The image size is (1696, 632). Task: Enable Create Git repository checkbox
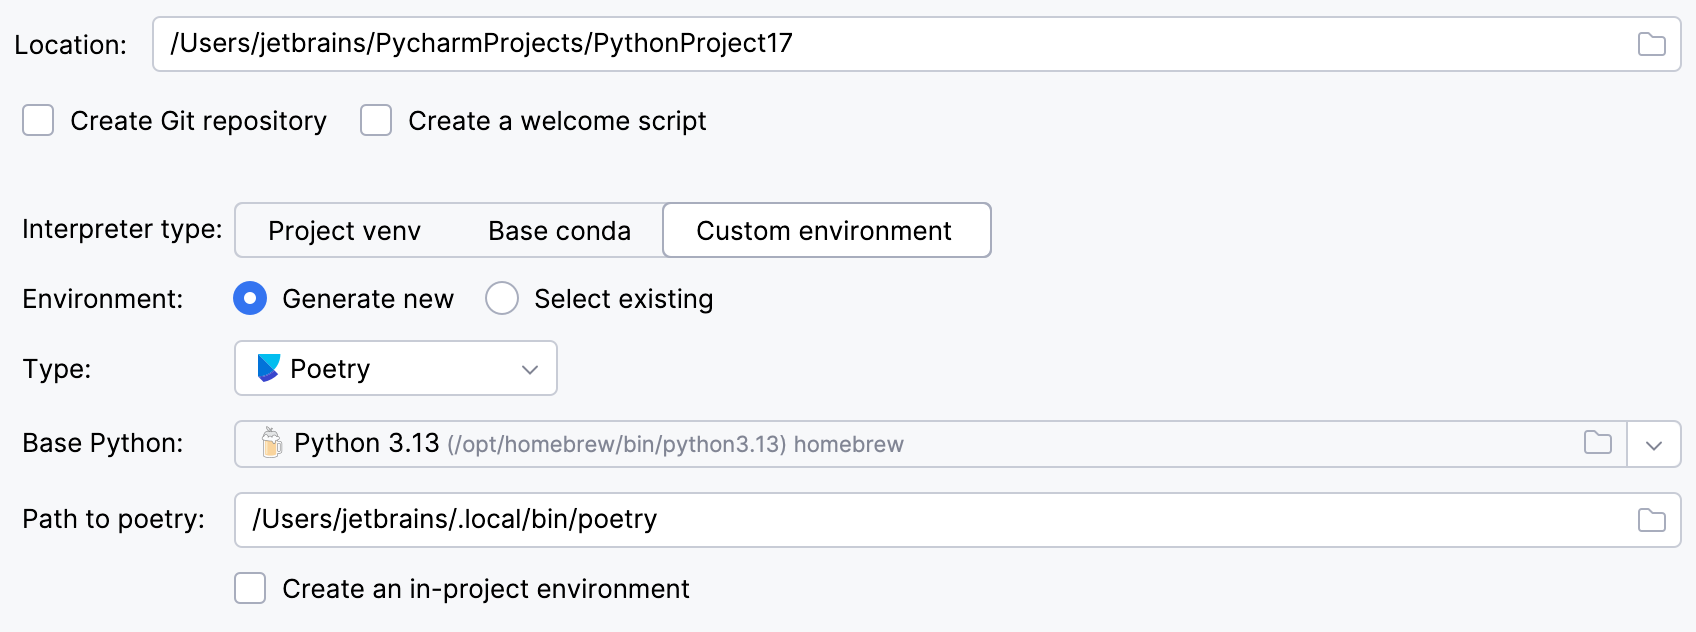pyautogui.click(x=38, y=121)
